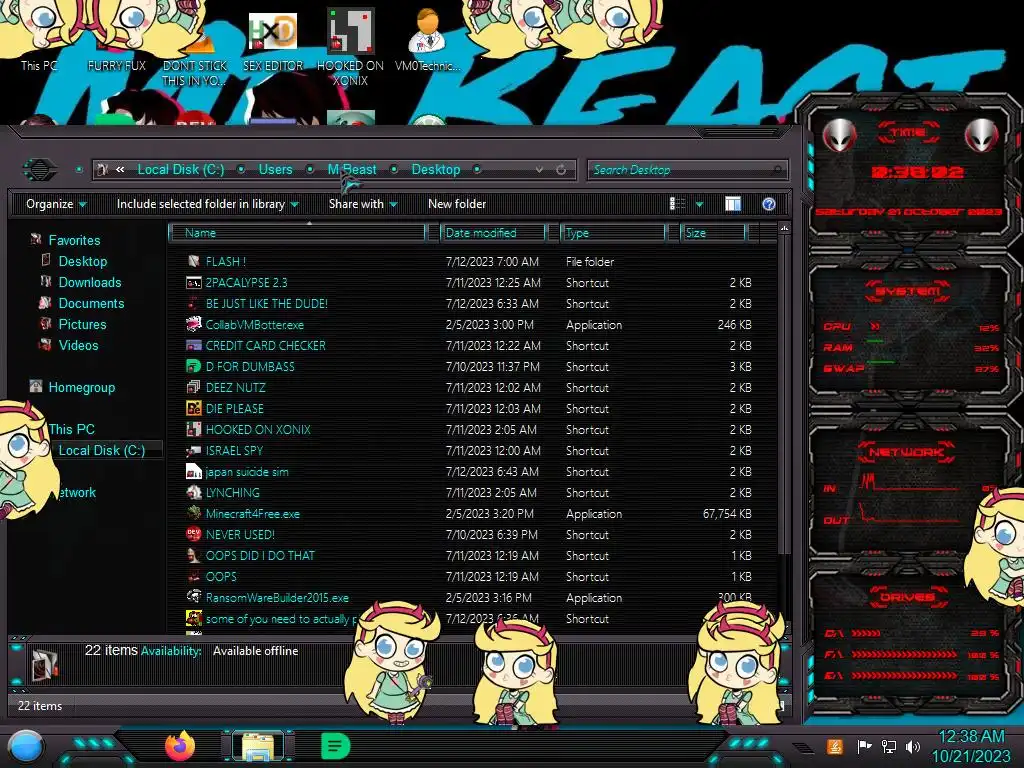Select the Minecraft4Free.exe file icon
Screen dimensions: 1024x768
[x=194, y=513]
